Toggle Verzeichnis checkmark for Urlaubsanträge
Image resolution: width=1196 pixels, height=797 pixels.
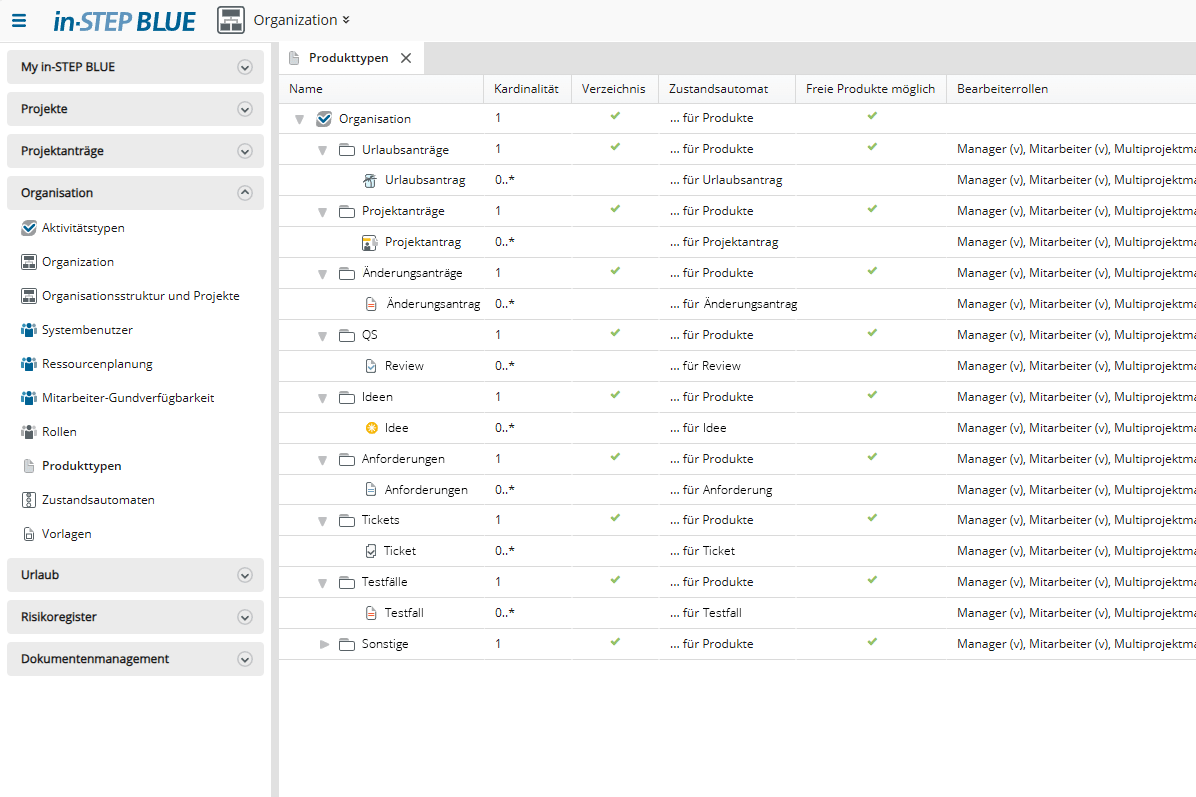[615, 148]
